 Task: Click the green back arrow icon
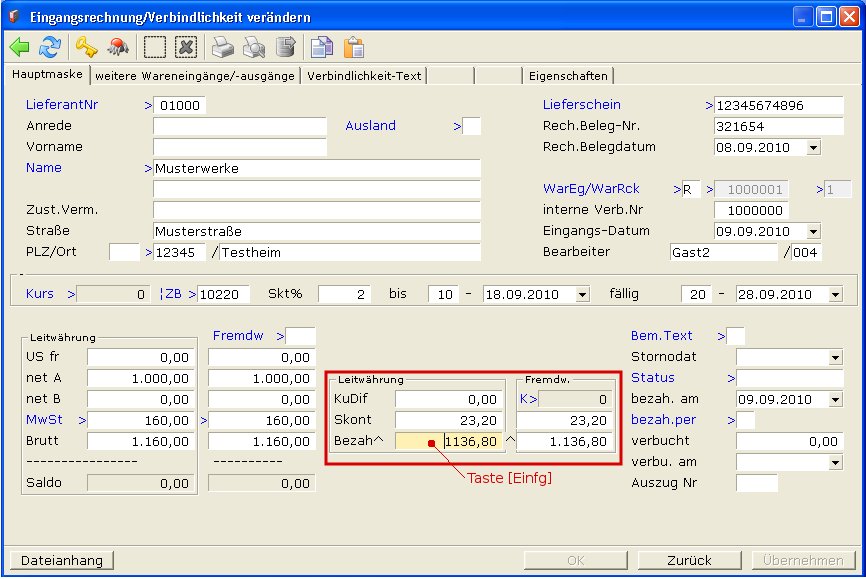tap(19, 47)
